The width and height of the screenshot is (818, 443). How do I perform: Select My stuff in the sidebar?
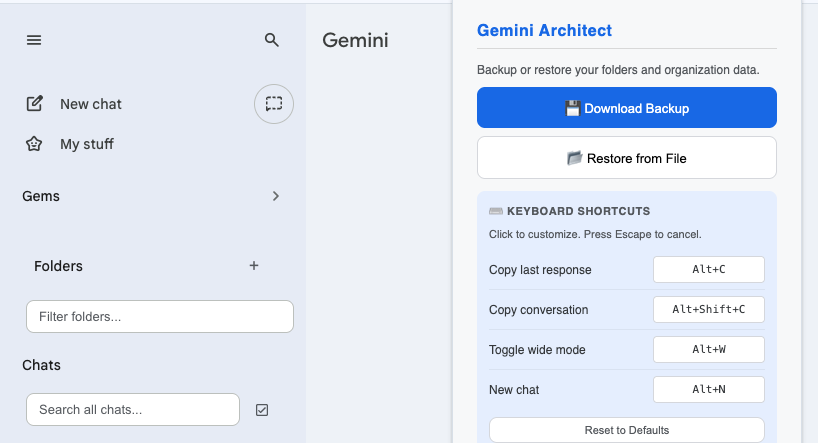coord(87,144)
